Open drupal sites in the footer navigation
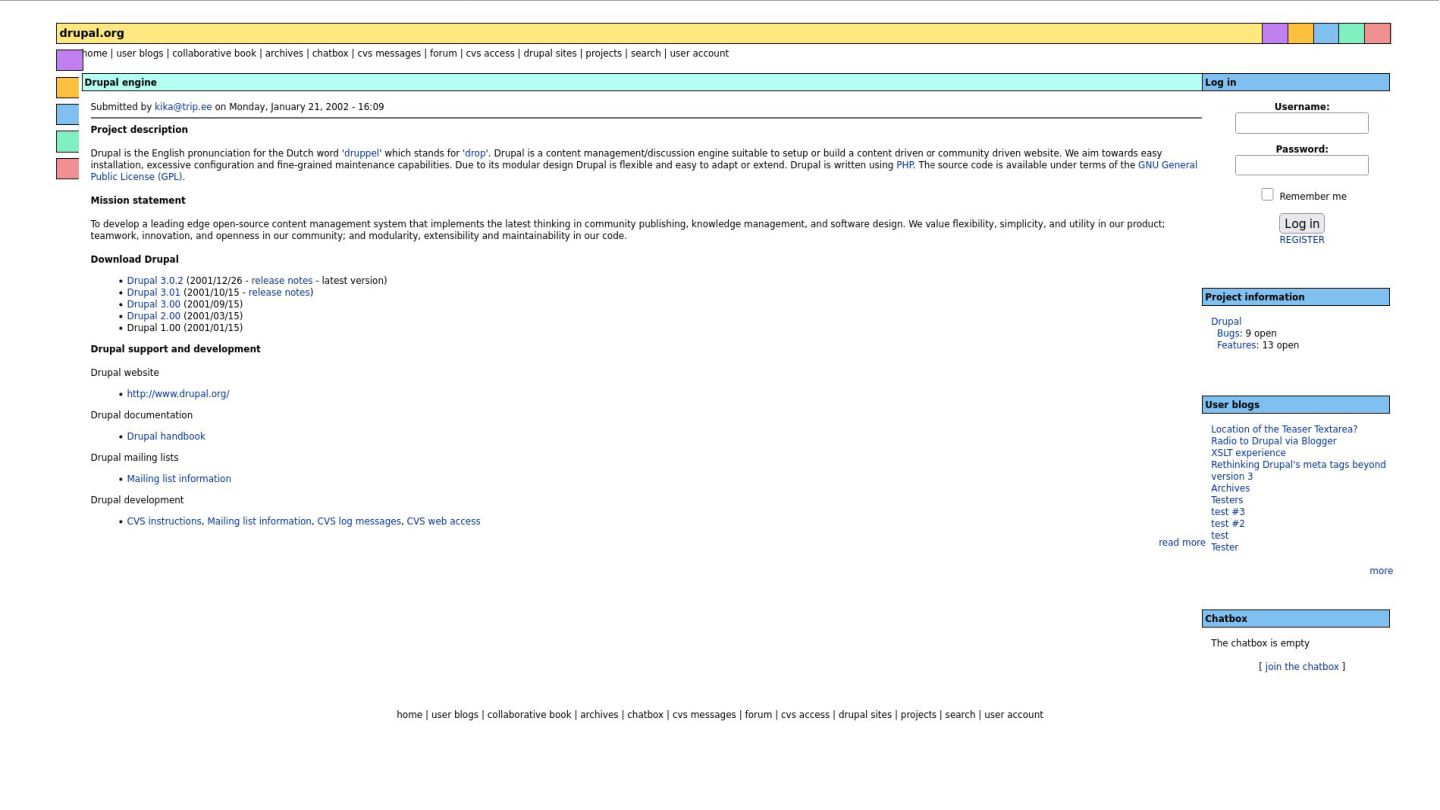This screenshot has height=810, width=1440. (865, 715)
